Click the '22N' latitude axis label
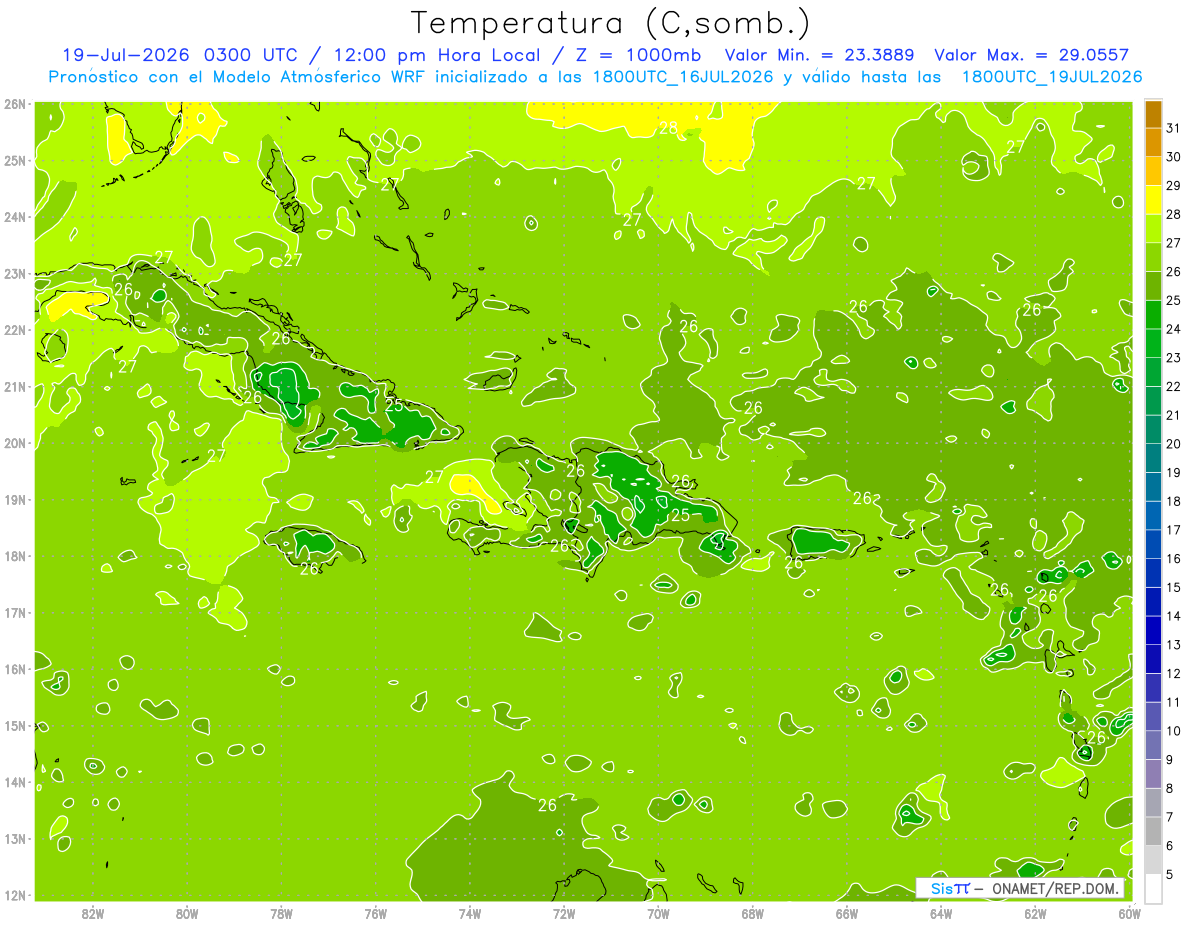Image resolution: width=1200 pixels, height=927 pixels. pos(14,330)
